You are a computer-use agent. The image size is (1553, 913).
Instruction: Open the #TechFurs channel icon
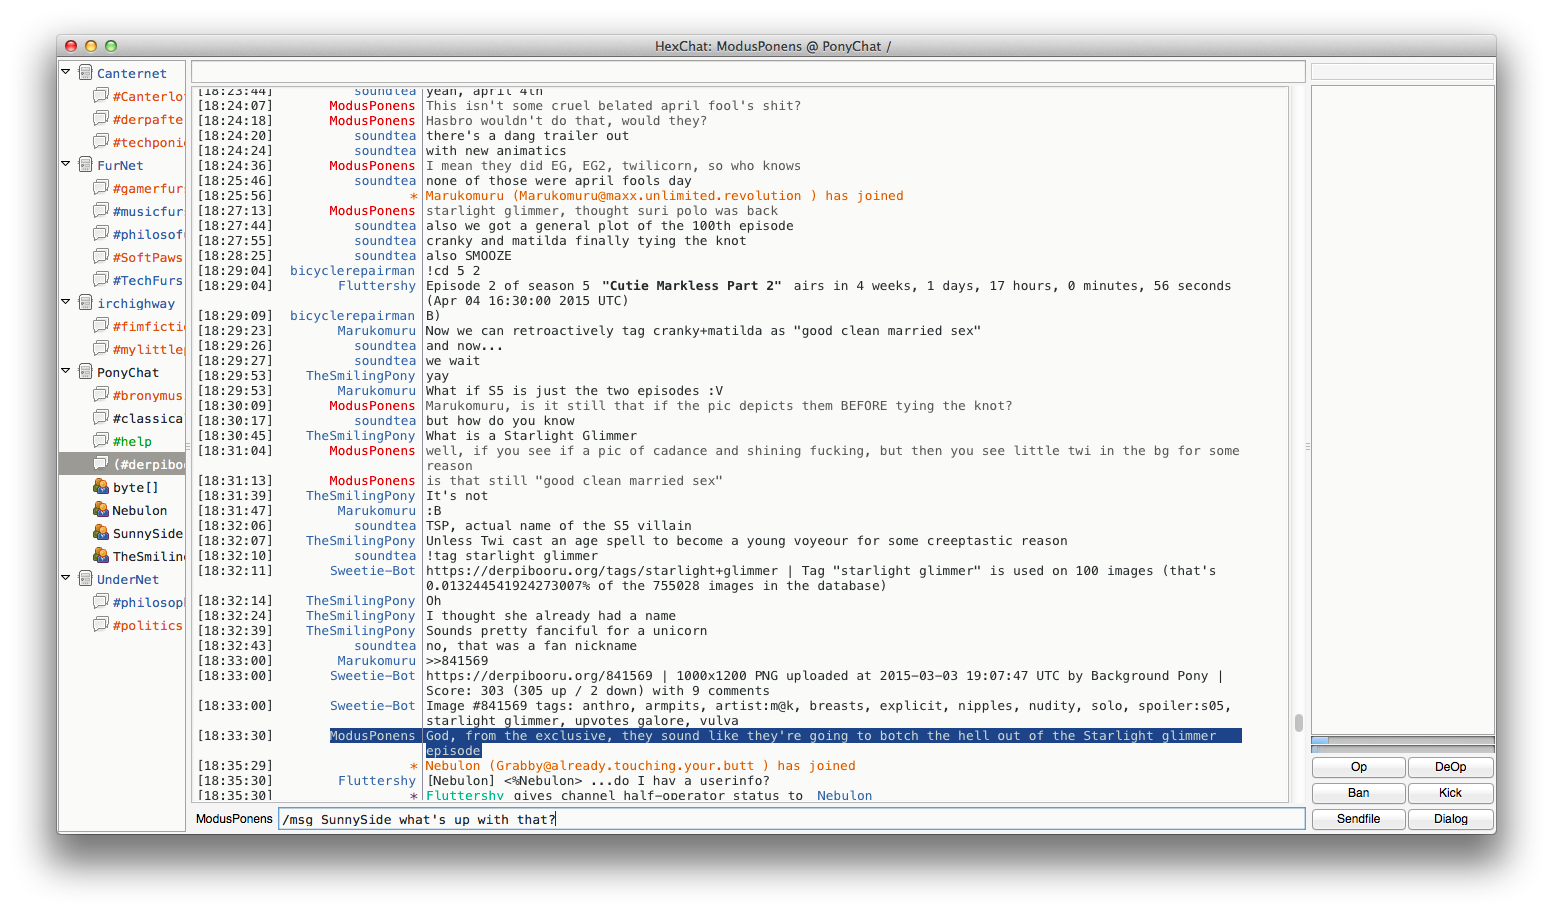click(101, 279)
